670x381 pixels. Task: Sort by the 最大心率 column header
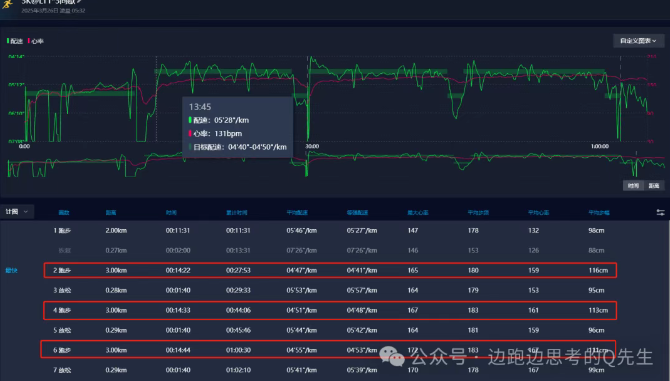418,212
